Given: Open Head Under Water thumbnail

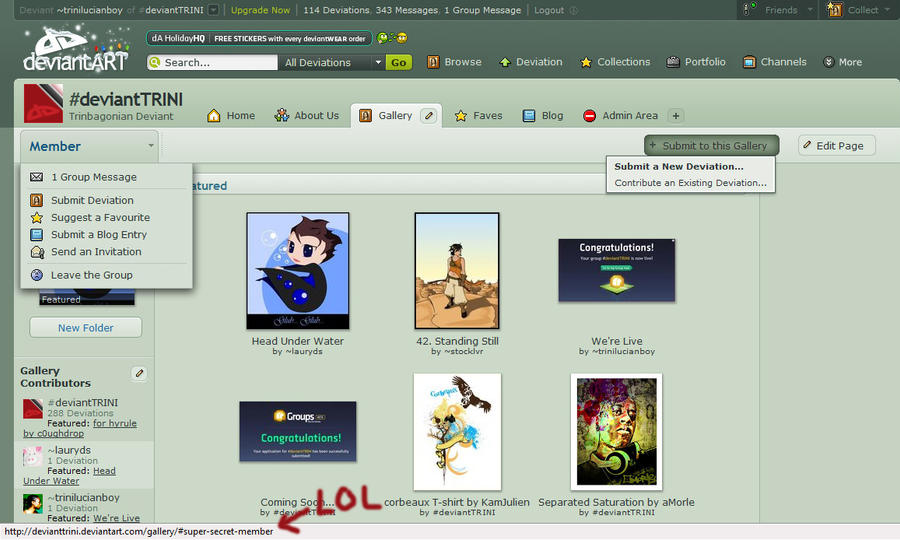Looking at the screenshot, I should pos(297,270).
